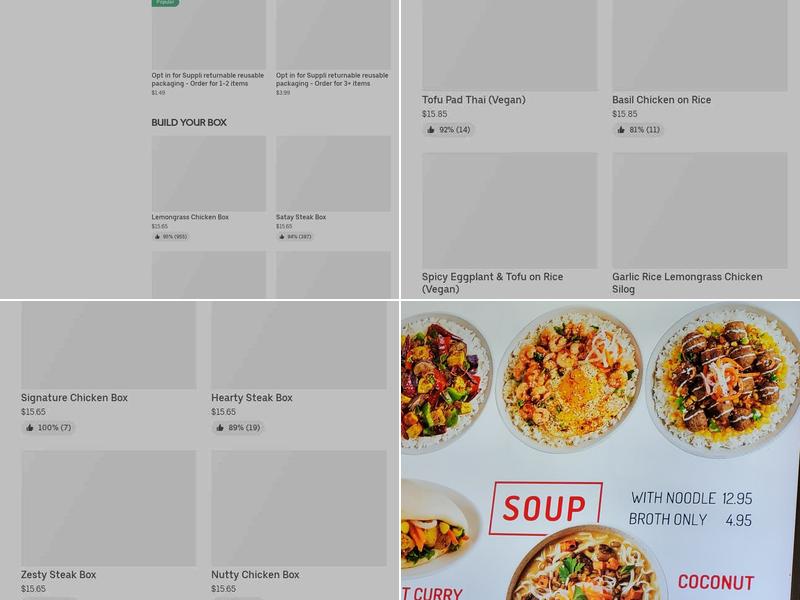Click the red SOUP label box

click(545, 508)
